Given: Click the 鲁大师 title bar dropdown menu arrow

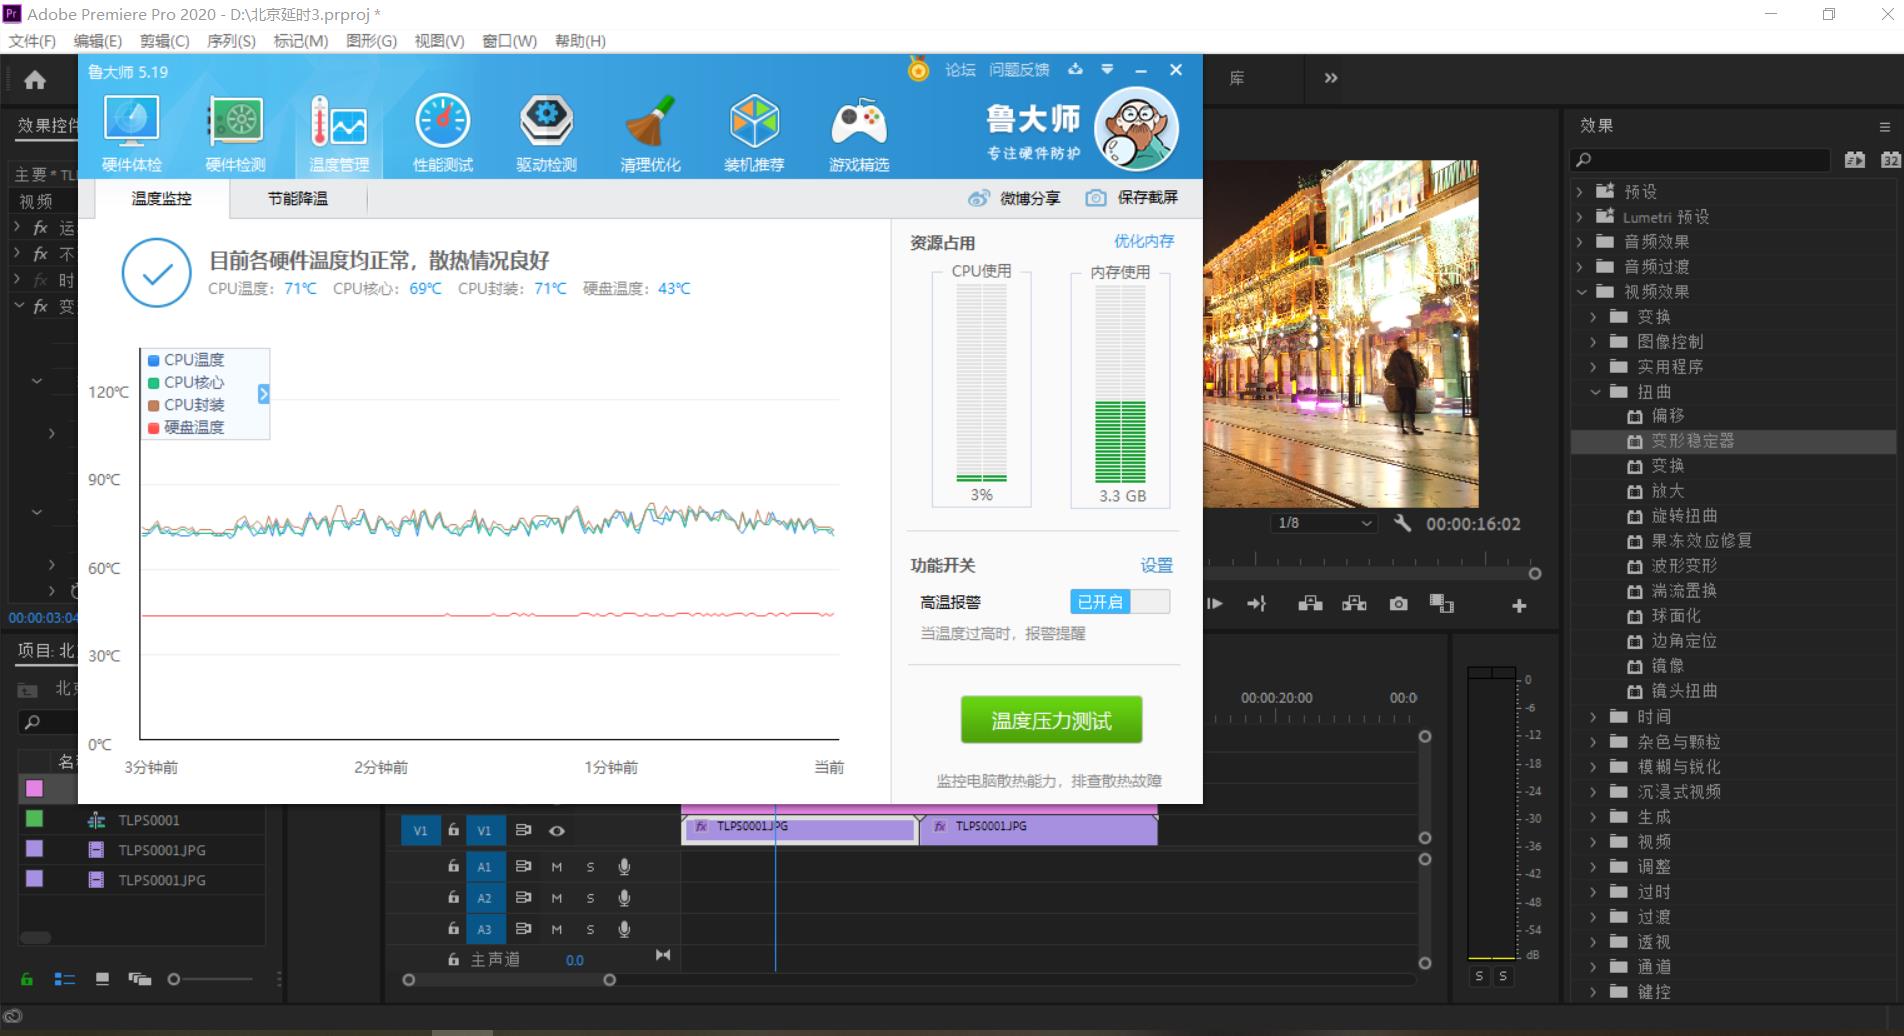Looking at the screenshot, I should (x=1107, y=69).
